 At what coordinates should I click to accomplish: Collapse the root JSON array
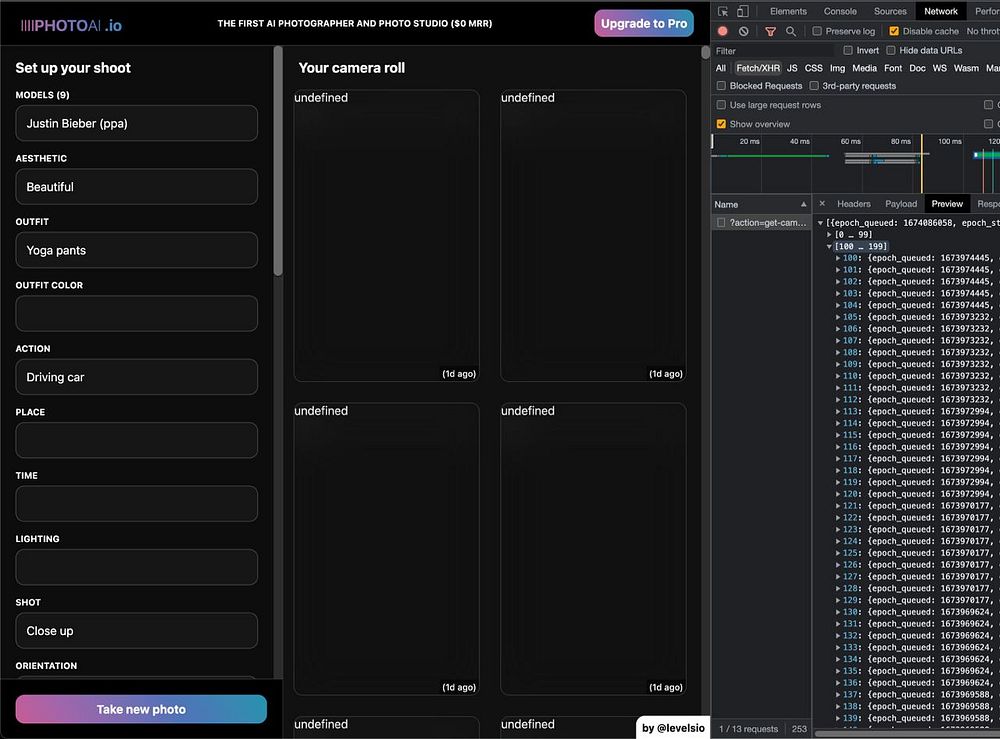pos(821,223)
